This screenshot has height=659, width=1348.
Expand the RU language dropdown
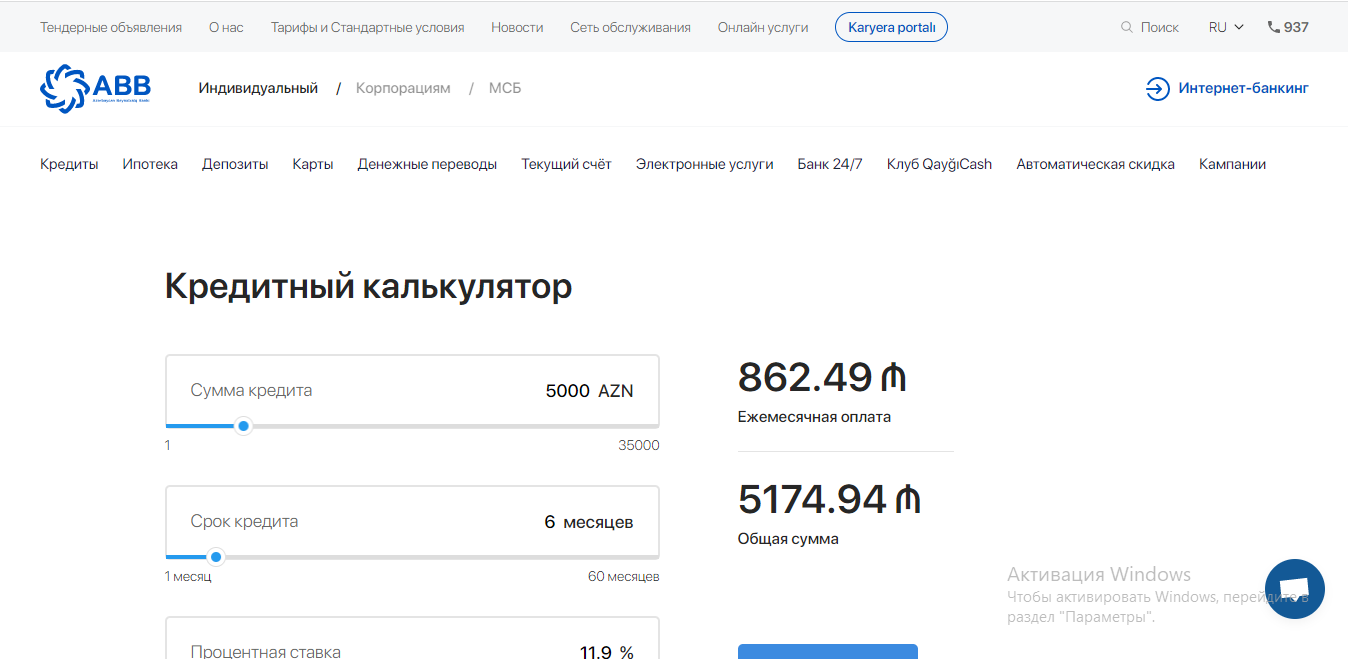[1226, 27]
